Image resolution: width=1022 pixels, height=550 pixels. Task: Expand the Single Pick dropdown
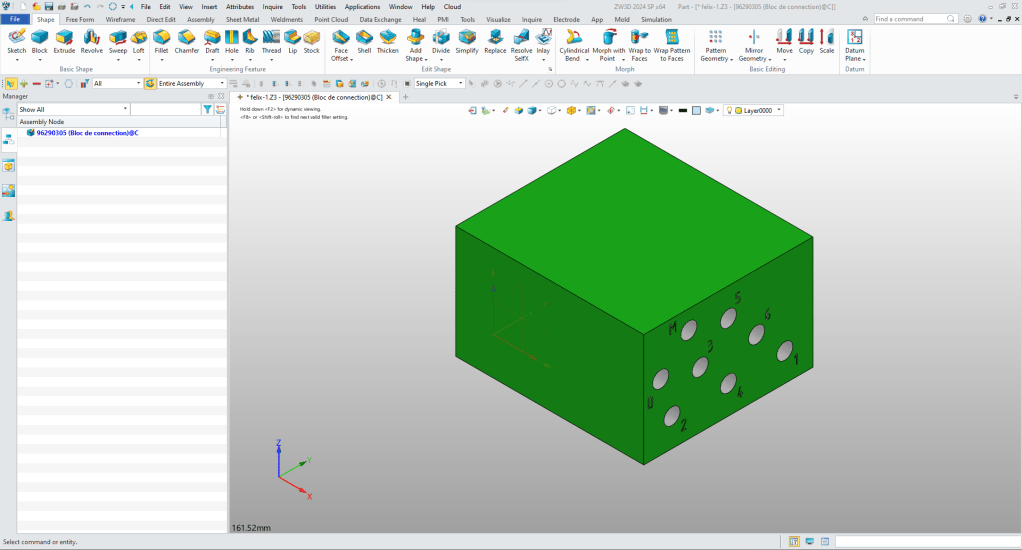pyautogui.click(x=459, y=84)
